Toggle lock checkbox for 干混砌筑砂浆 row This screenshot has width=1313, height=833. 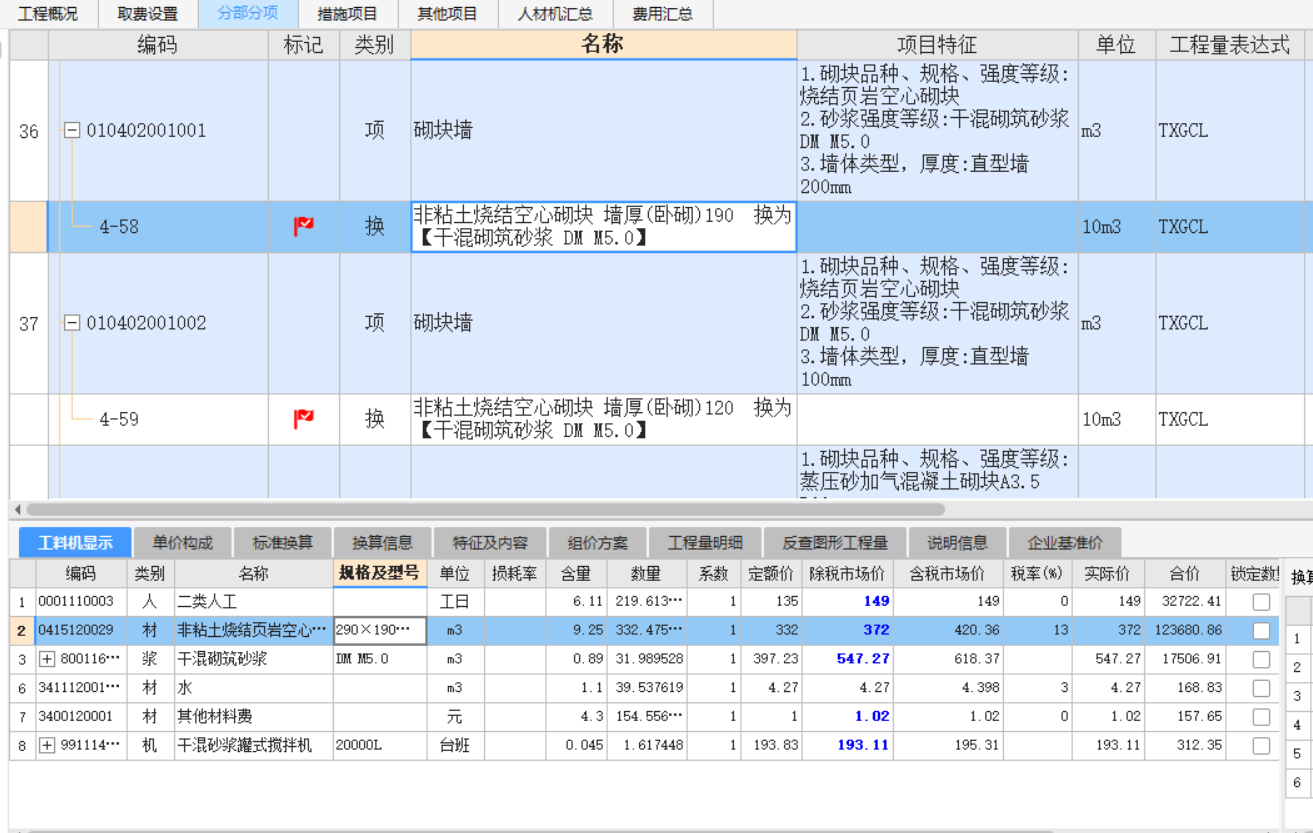pos(1261,659)
